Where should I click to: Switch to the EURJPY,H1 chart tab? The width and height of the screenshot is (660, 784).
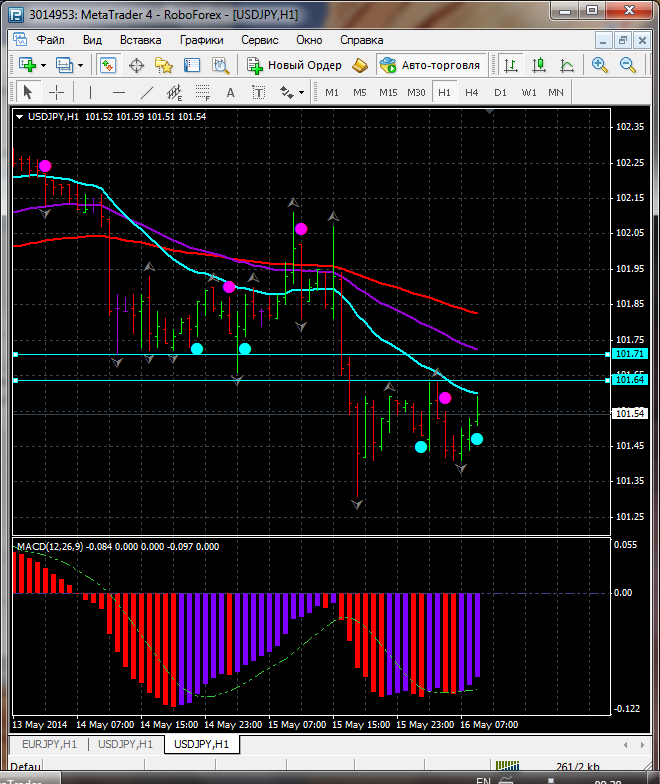tap(50, 744)
